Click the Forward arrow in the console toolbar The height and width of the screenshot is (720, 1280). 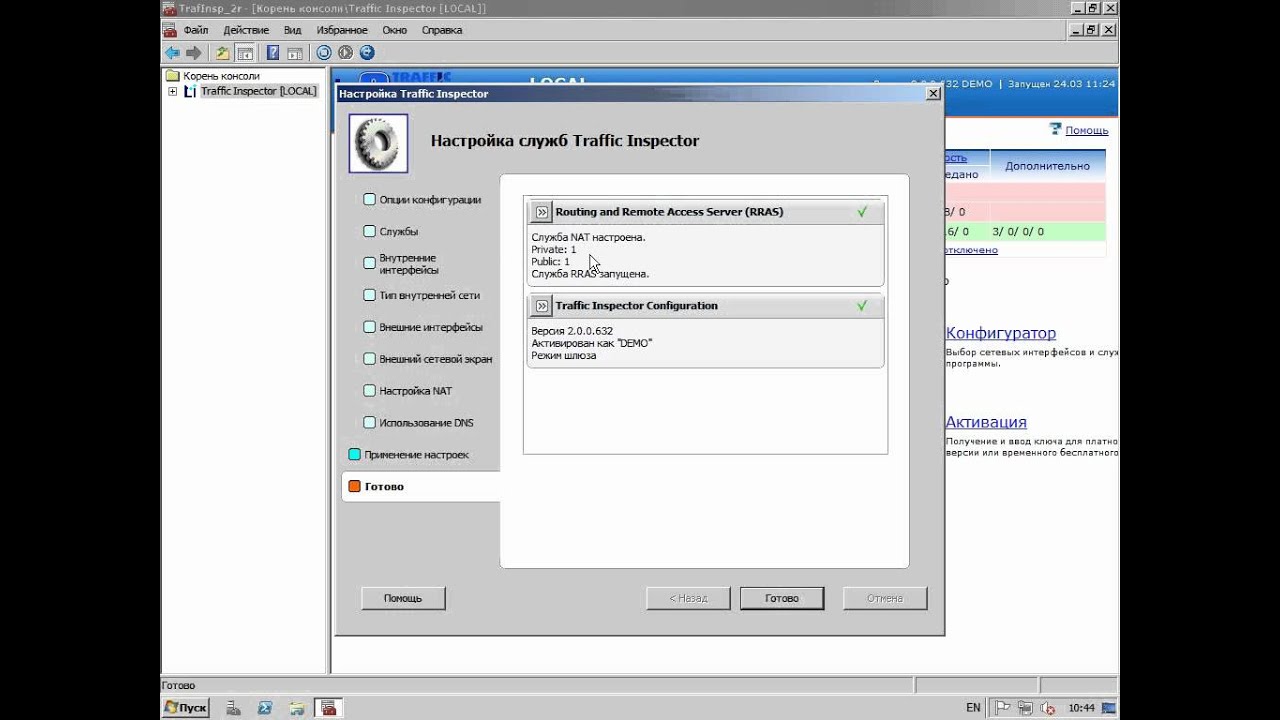pos(194,53)
